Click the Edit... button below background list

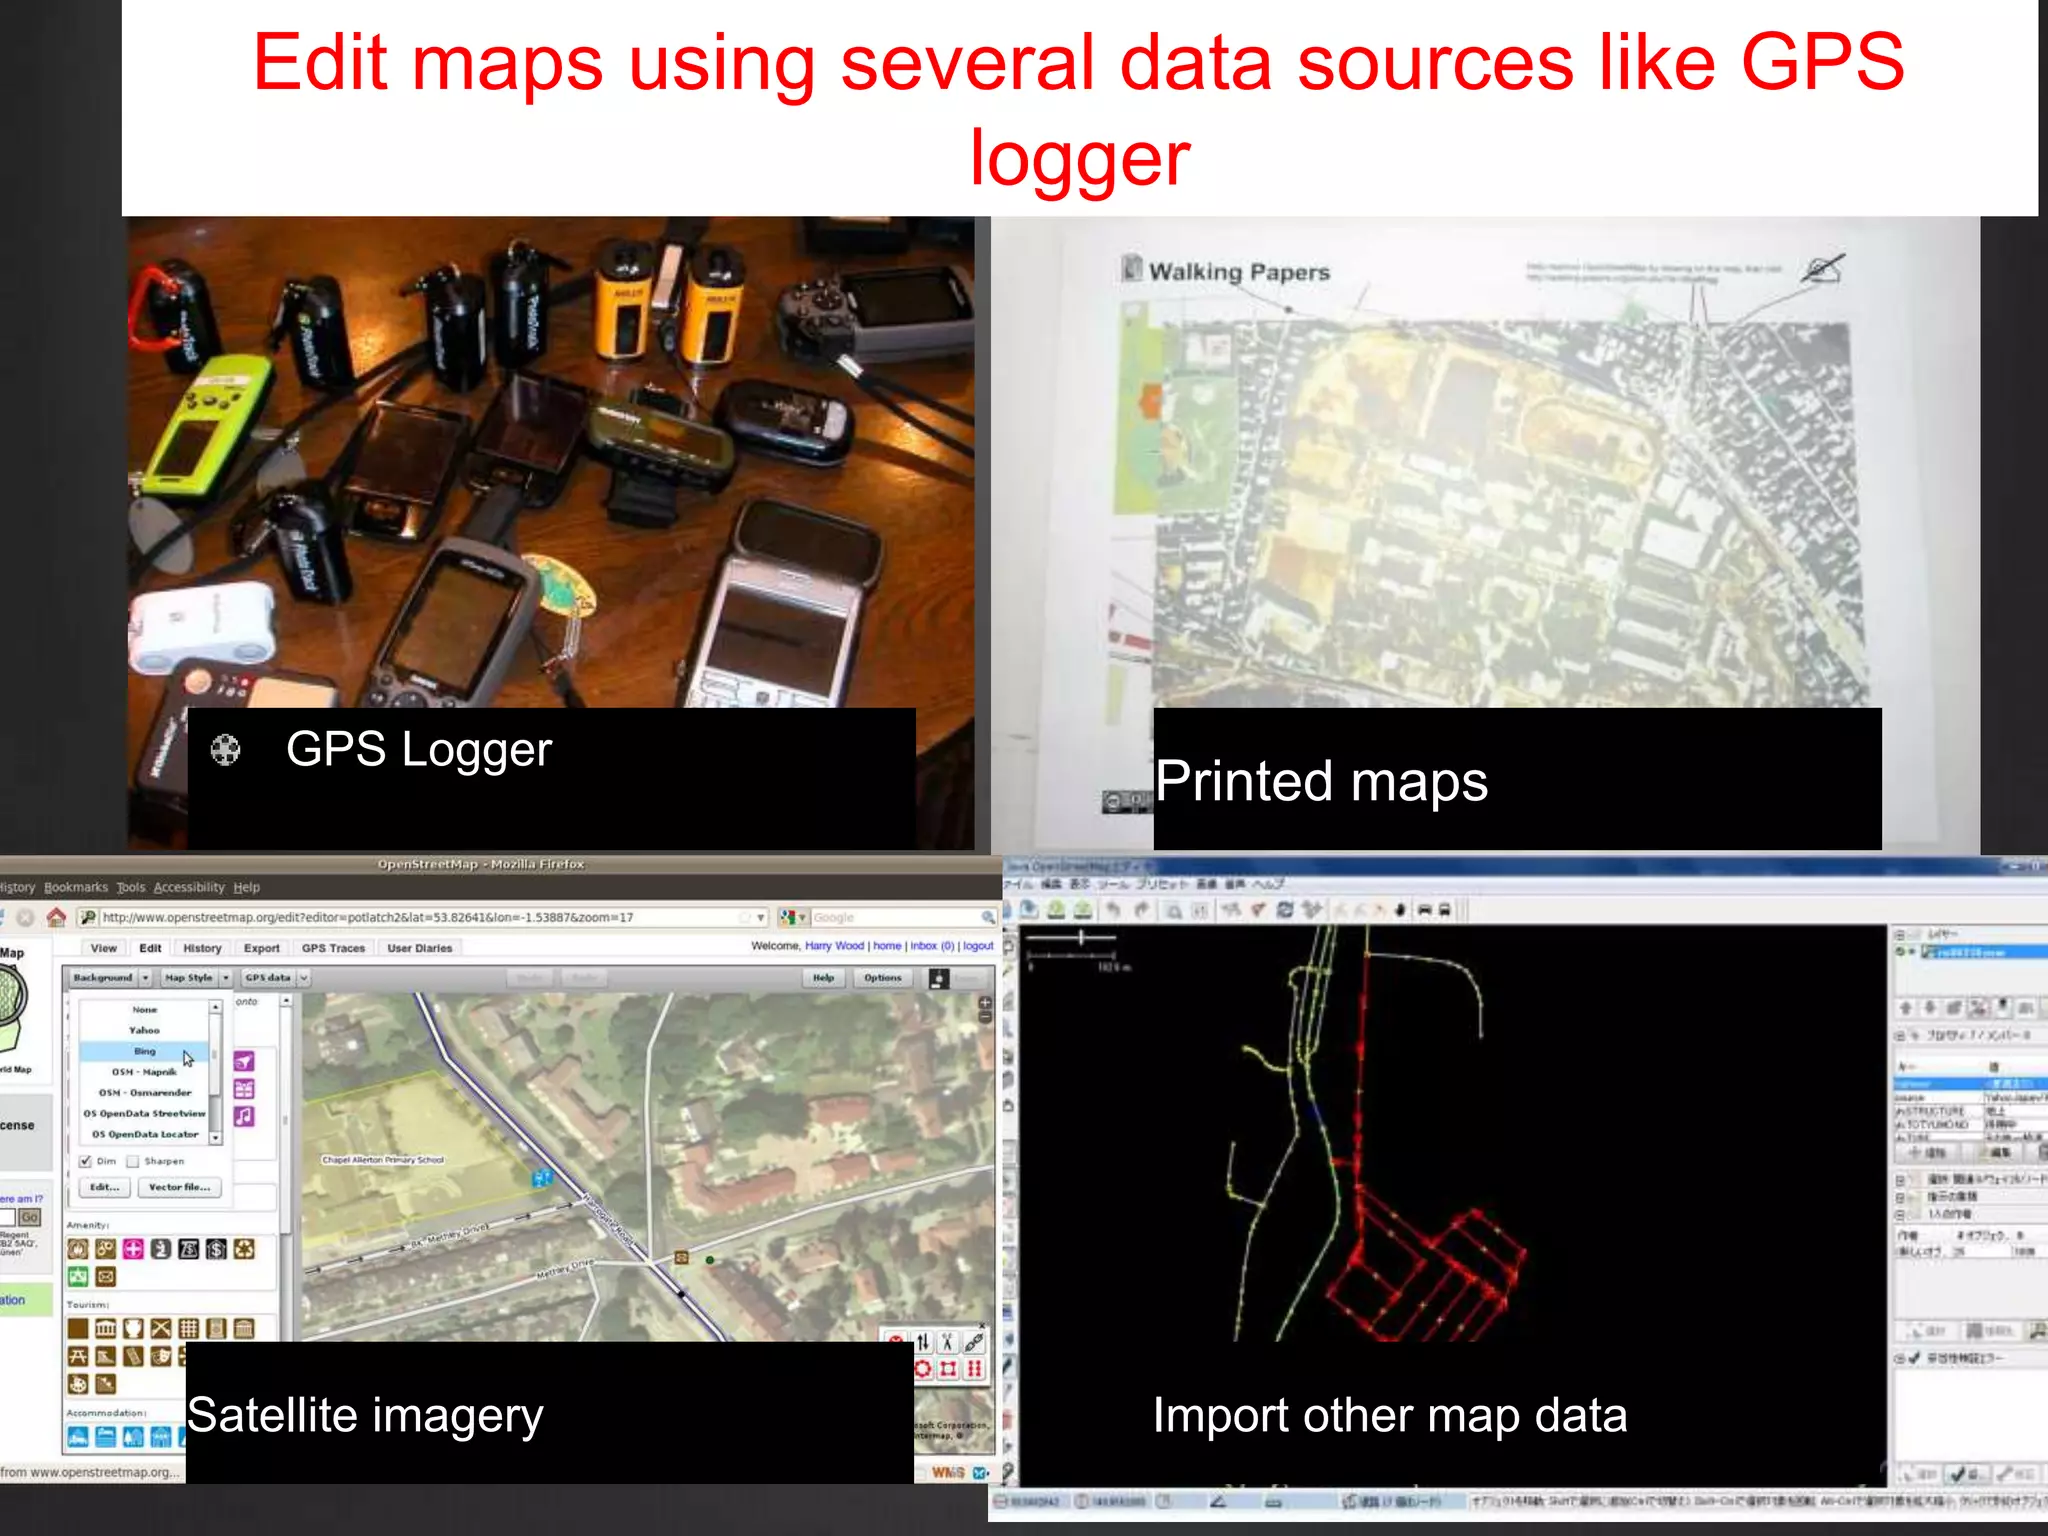(x=104, y=1188)
